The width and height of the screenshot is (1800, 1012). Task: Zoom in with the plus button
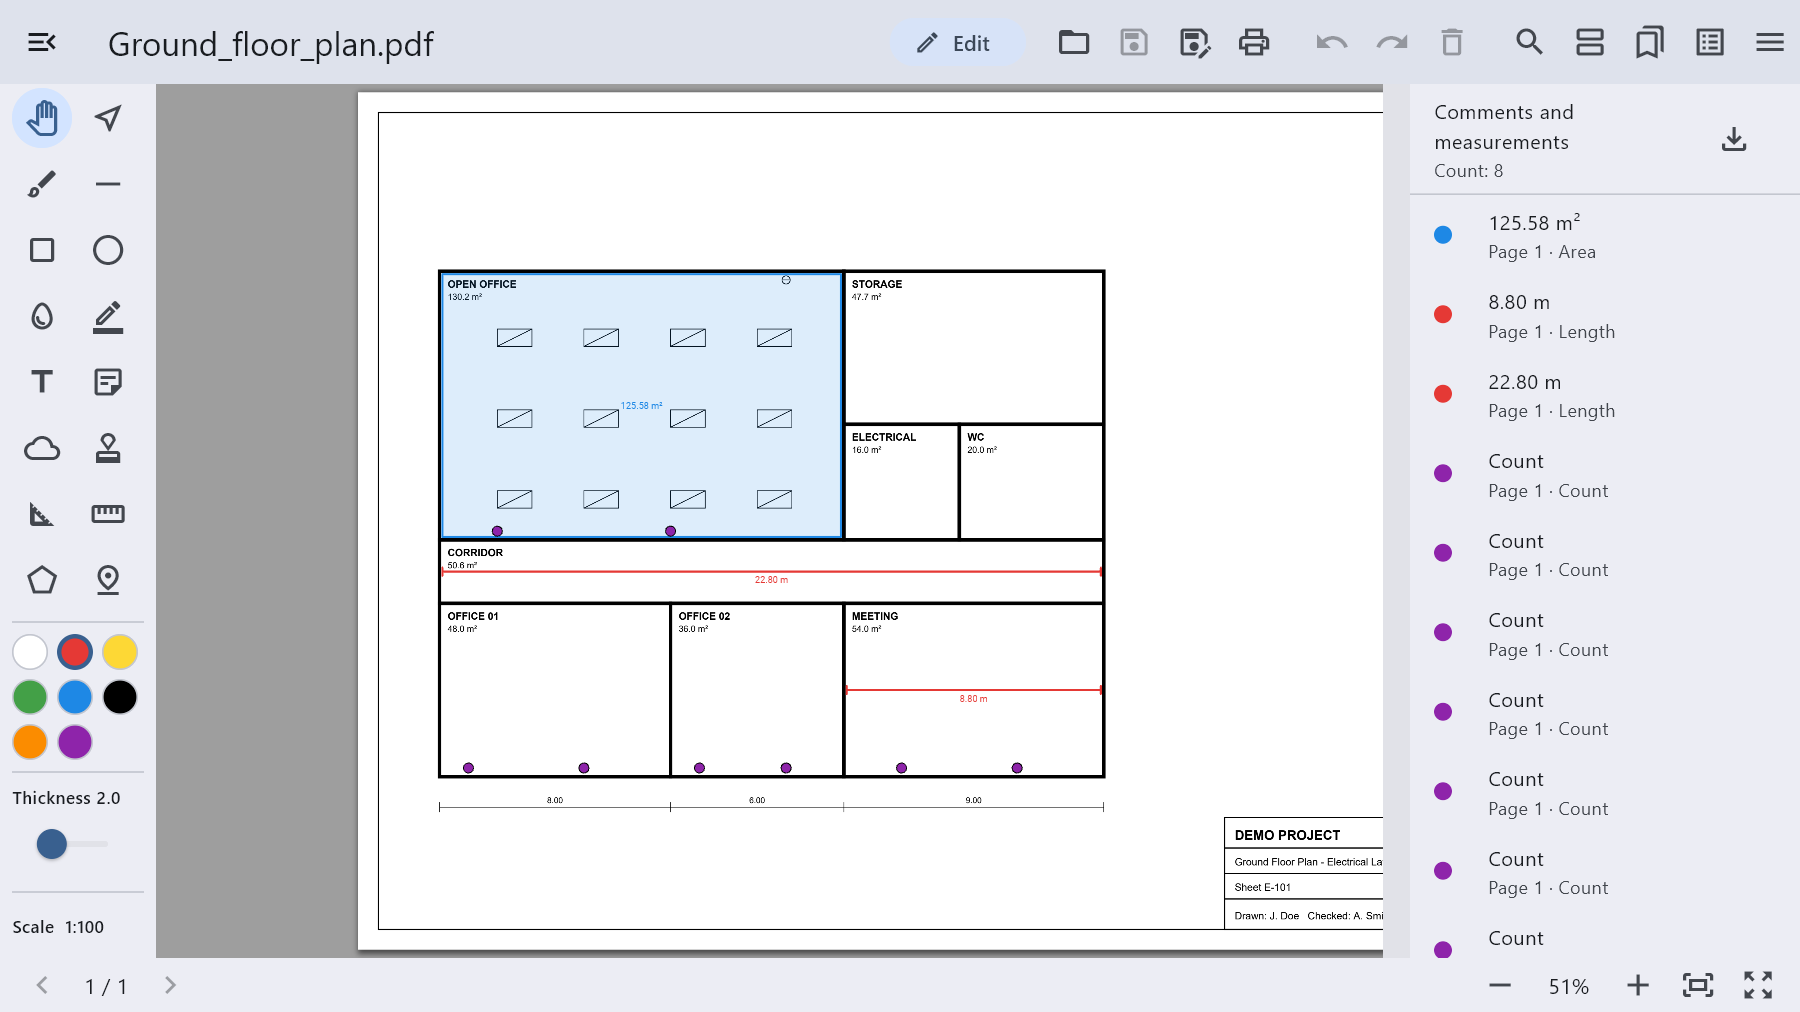click(1638, 985)
